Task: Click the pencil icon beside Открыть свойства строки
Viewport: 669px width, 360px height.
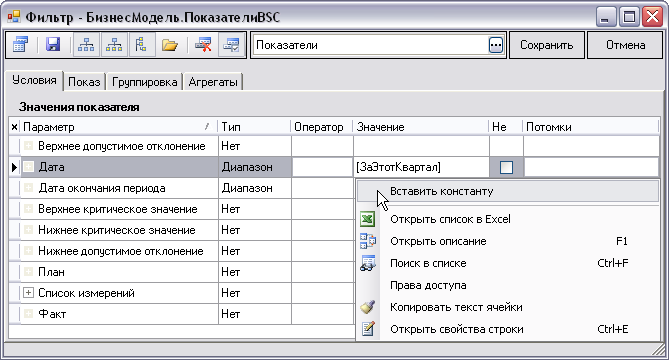Action: [x=367, y=329]
